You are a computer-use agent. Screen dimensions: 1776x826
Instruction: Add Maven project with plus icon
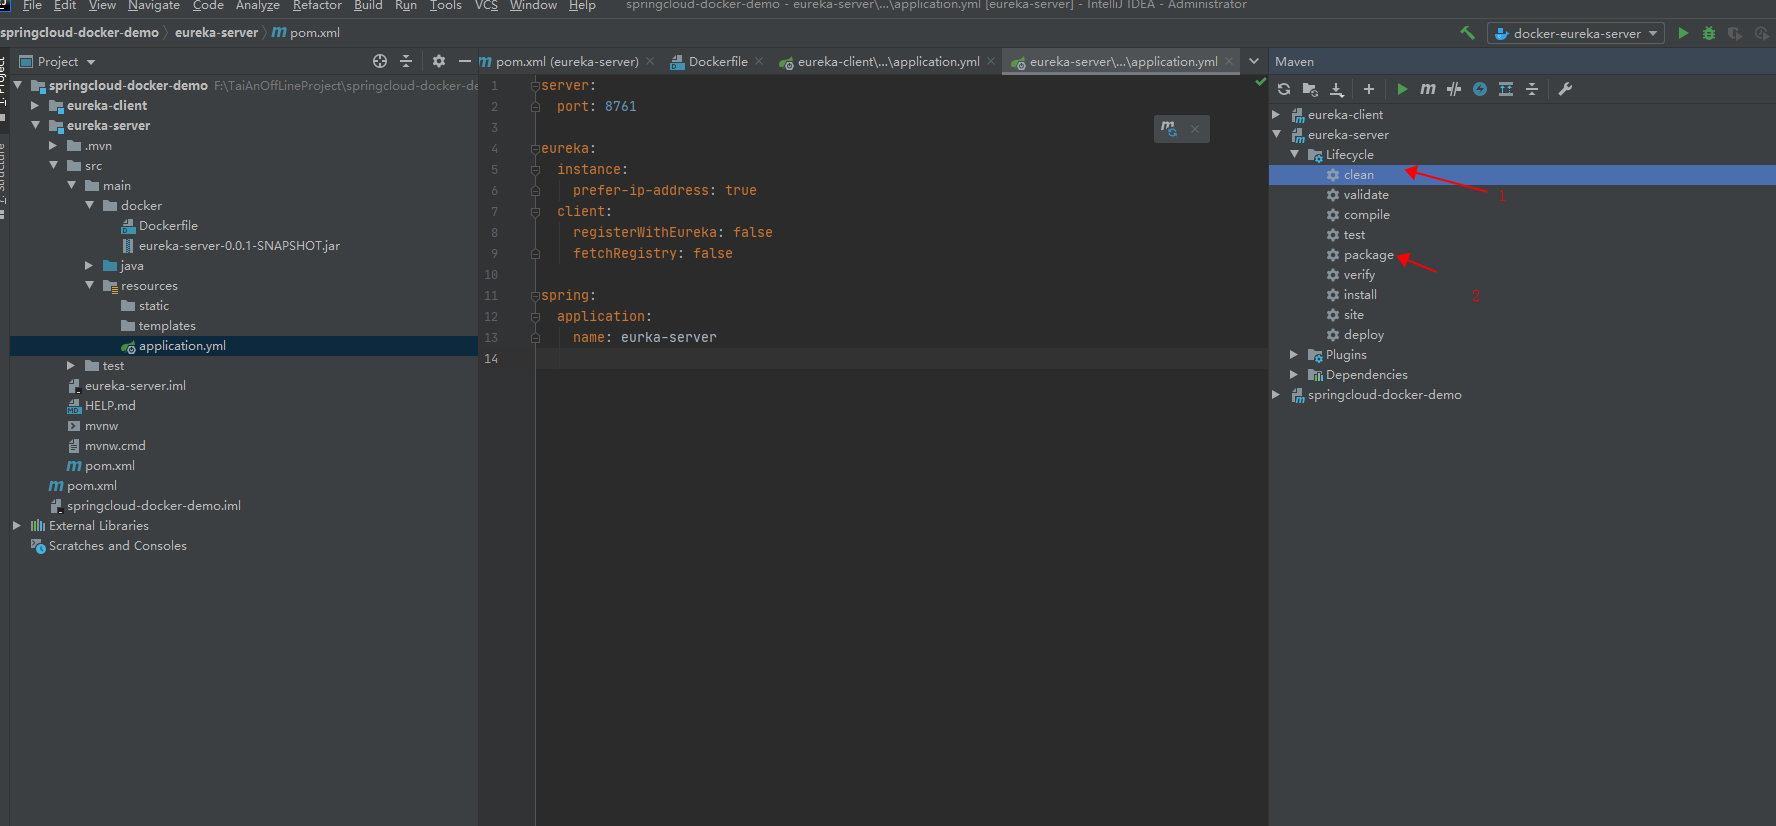[1369, 89]
